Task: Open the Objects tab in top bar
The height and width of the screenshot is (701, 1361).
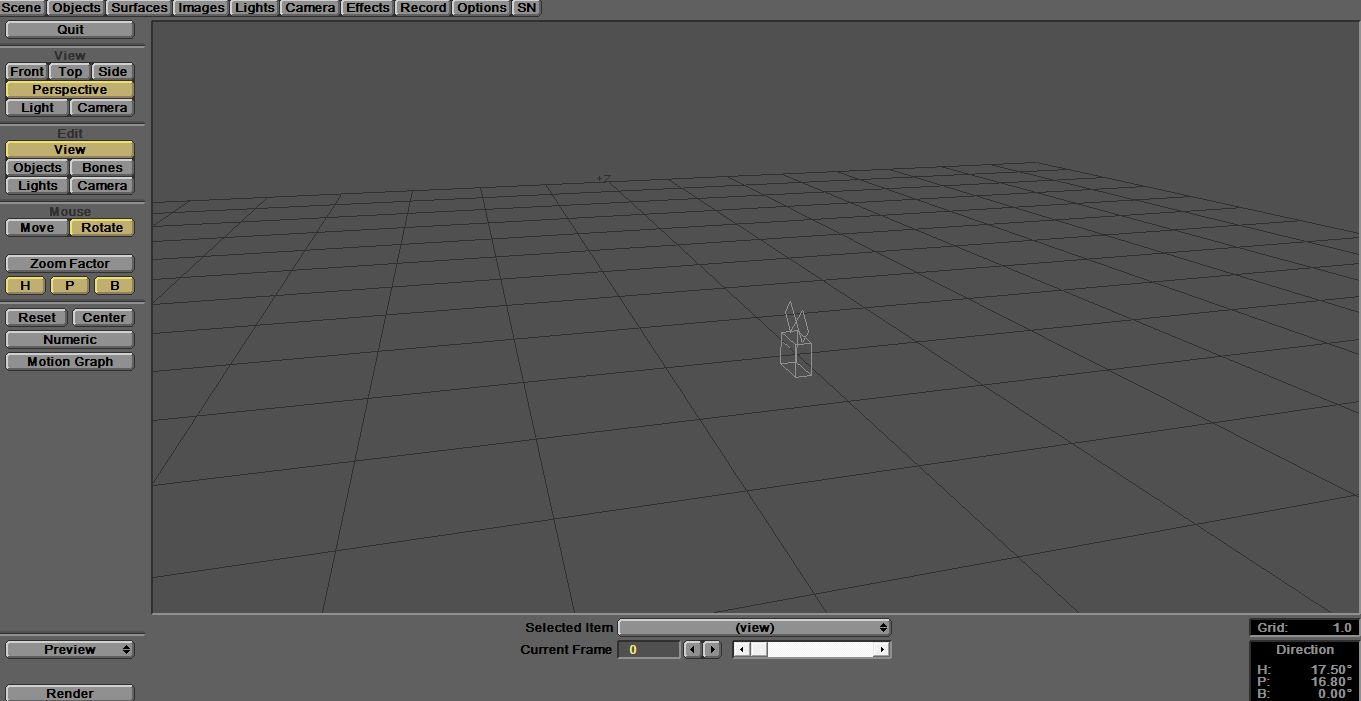Action: 76,8
